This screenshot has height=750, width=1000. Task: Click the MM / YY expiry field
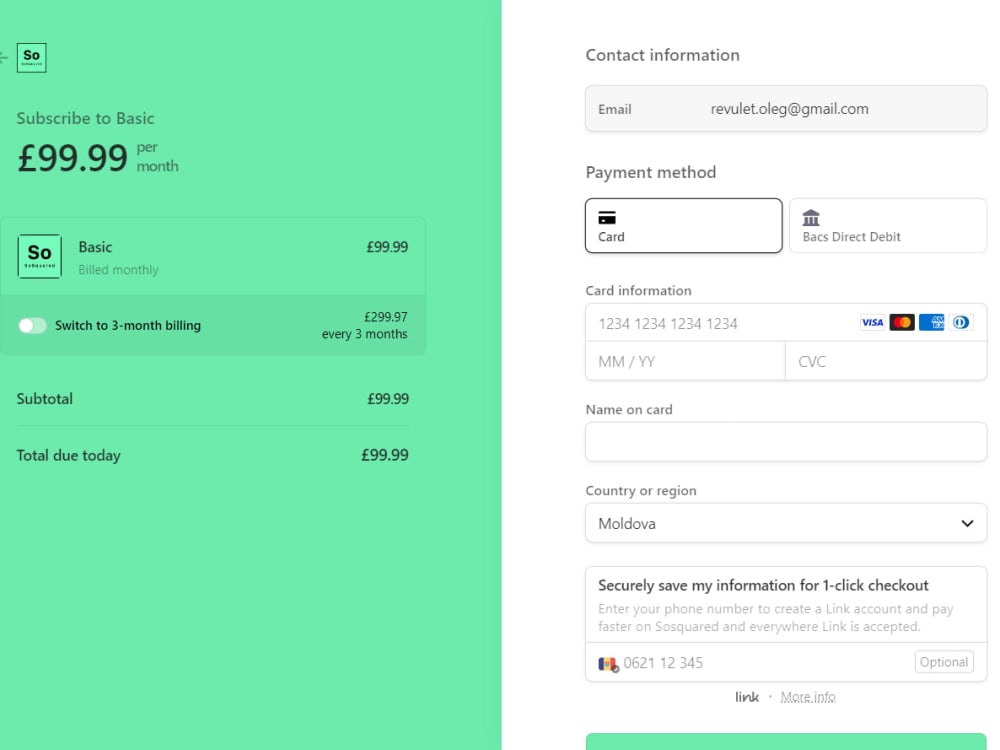click(685, 362)
